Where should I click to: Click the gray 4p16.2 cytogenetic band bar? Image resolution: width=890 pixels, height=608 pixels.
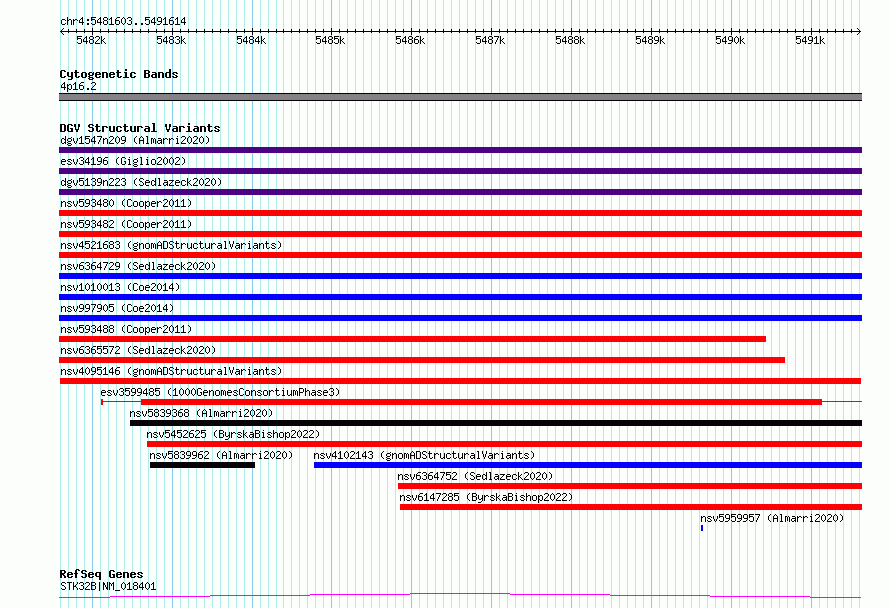[x=460, y=97]
